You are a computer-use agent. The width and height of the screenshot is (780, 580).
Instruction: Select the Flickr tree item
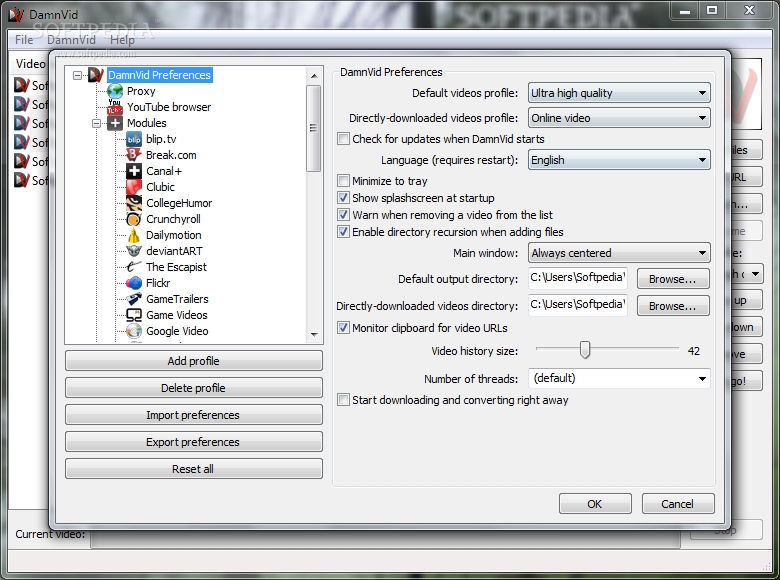(x=158, y=283)
